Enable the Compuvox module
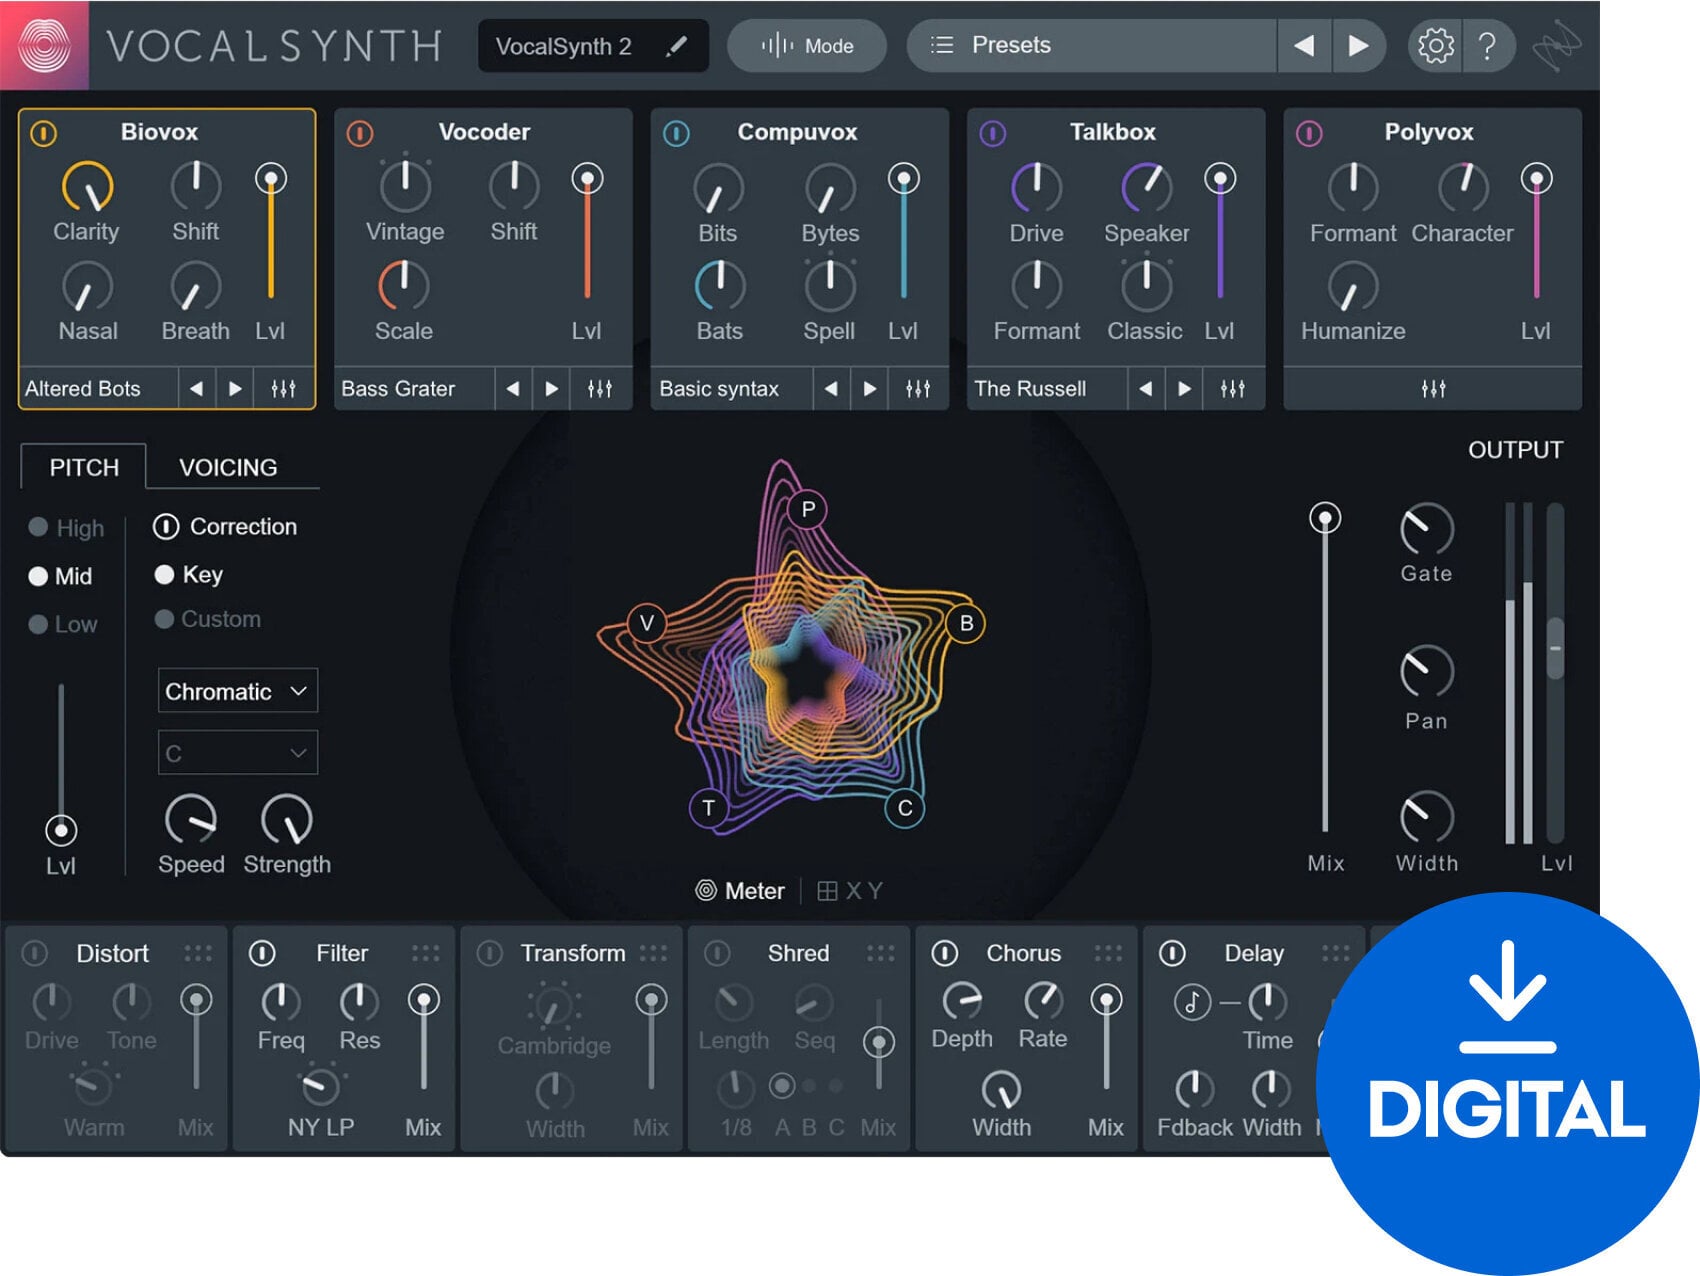 coord(675,131)
